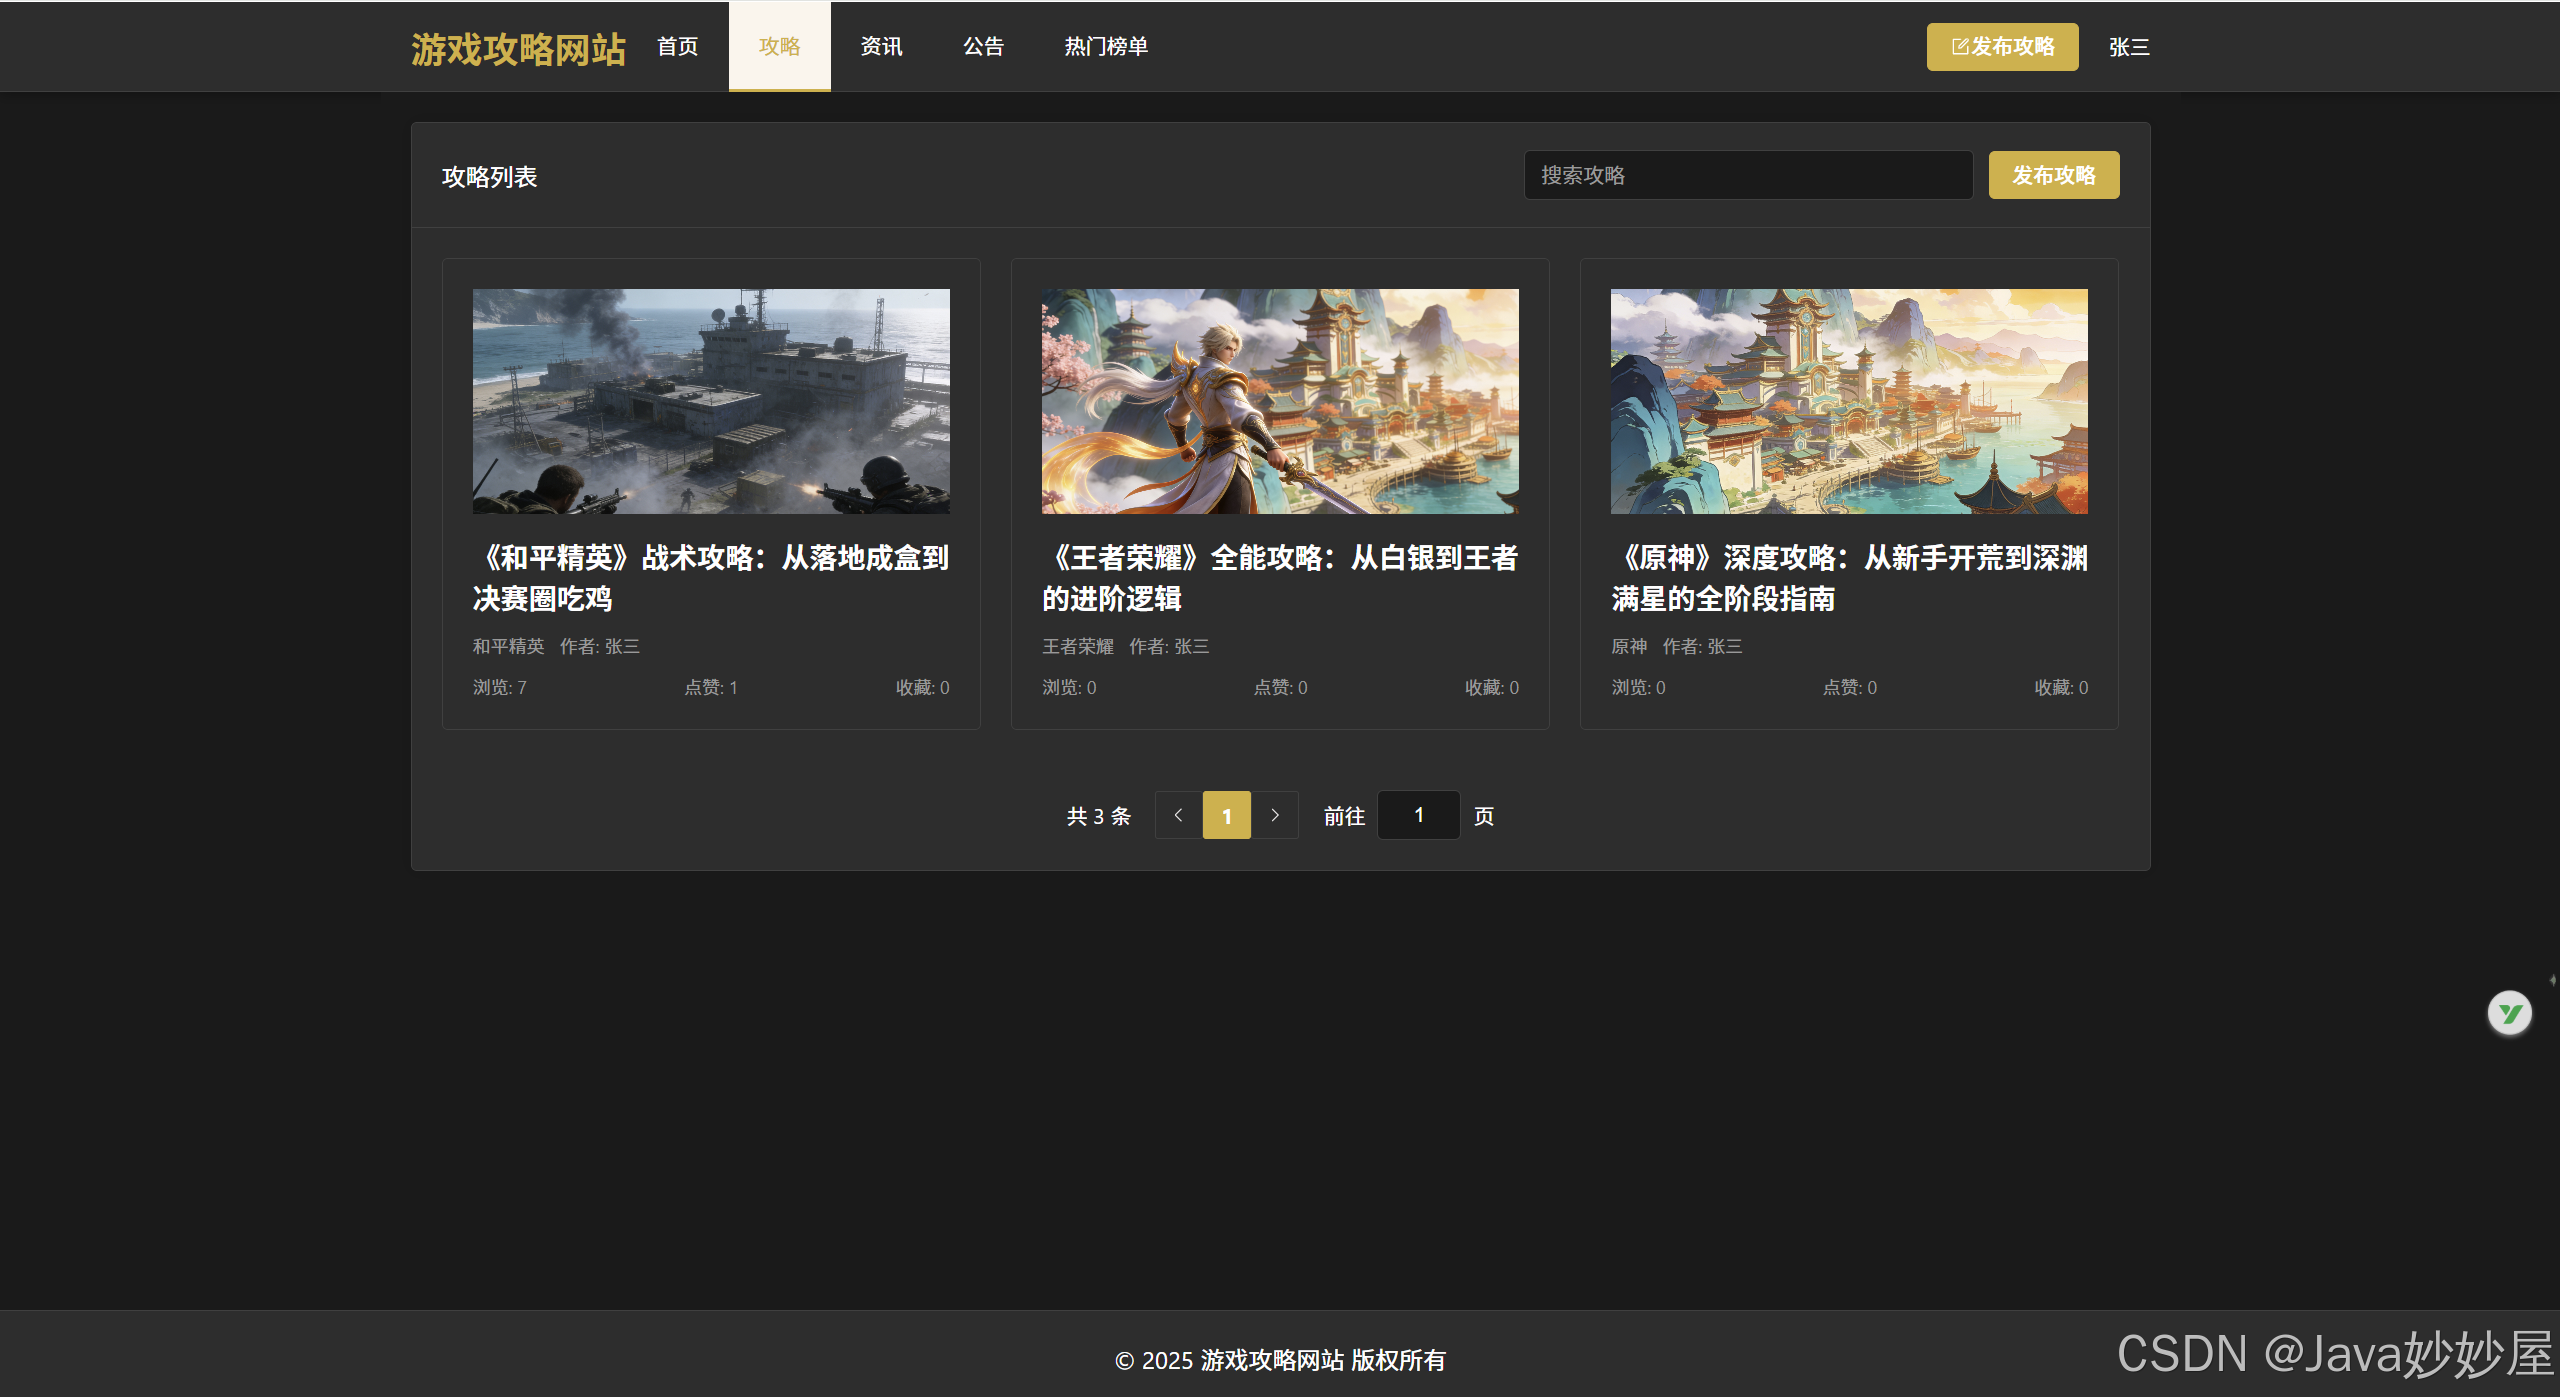Click 发布攻略 button in top navbar
This screenshot has width=2560, height=1397.
pos(2002,47)
